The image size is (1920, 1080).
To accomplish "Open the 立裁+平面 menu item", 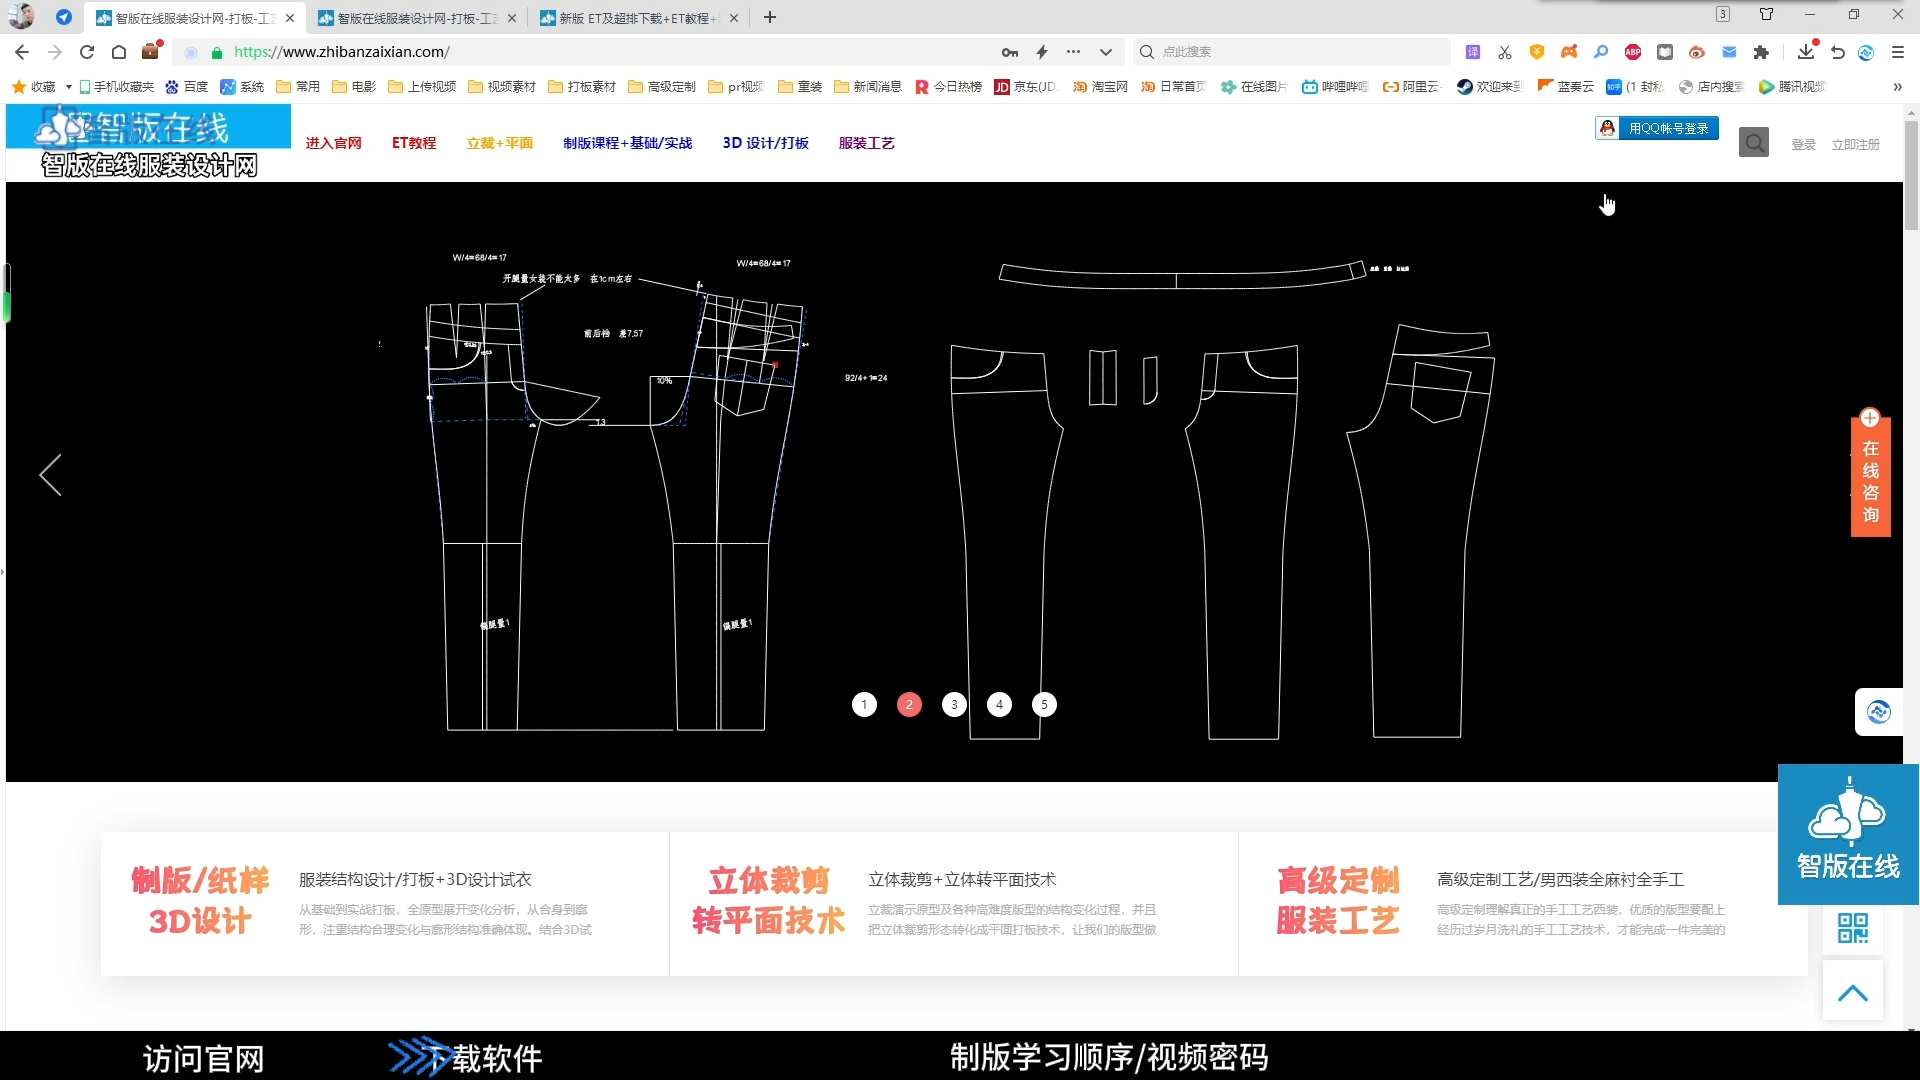I will (500, 143).
